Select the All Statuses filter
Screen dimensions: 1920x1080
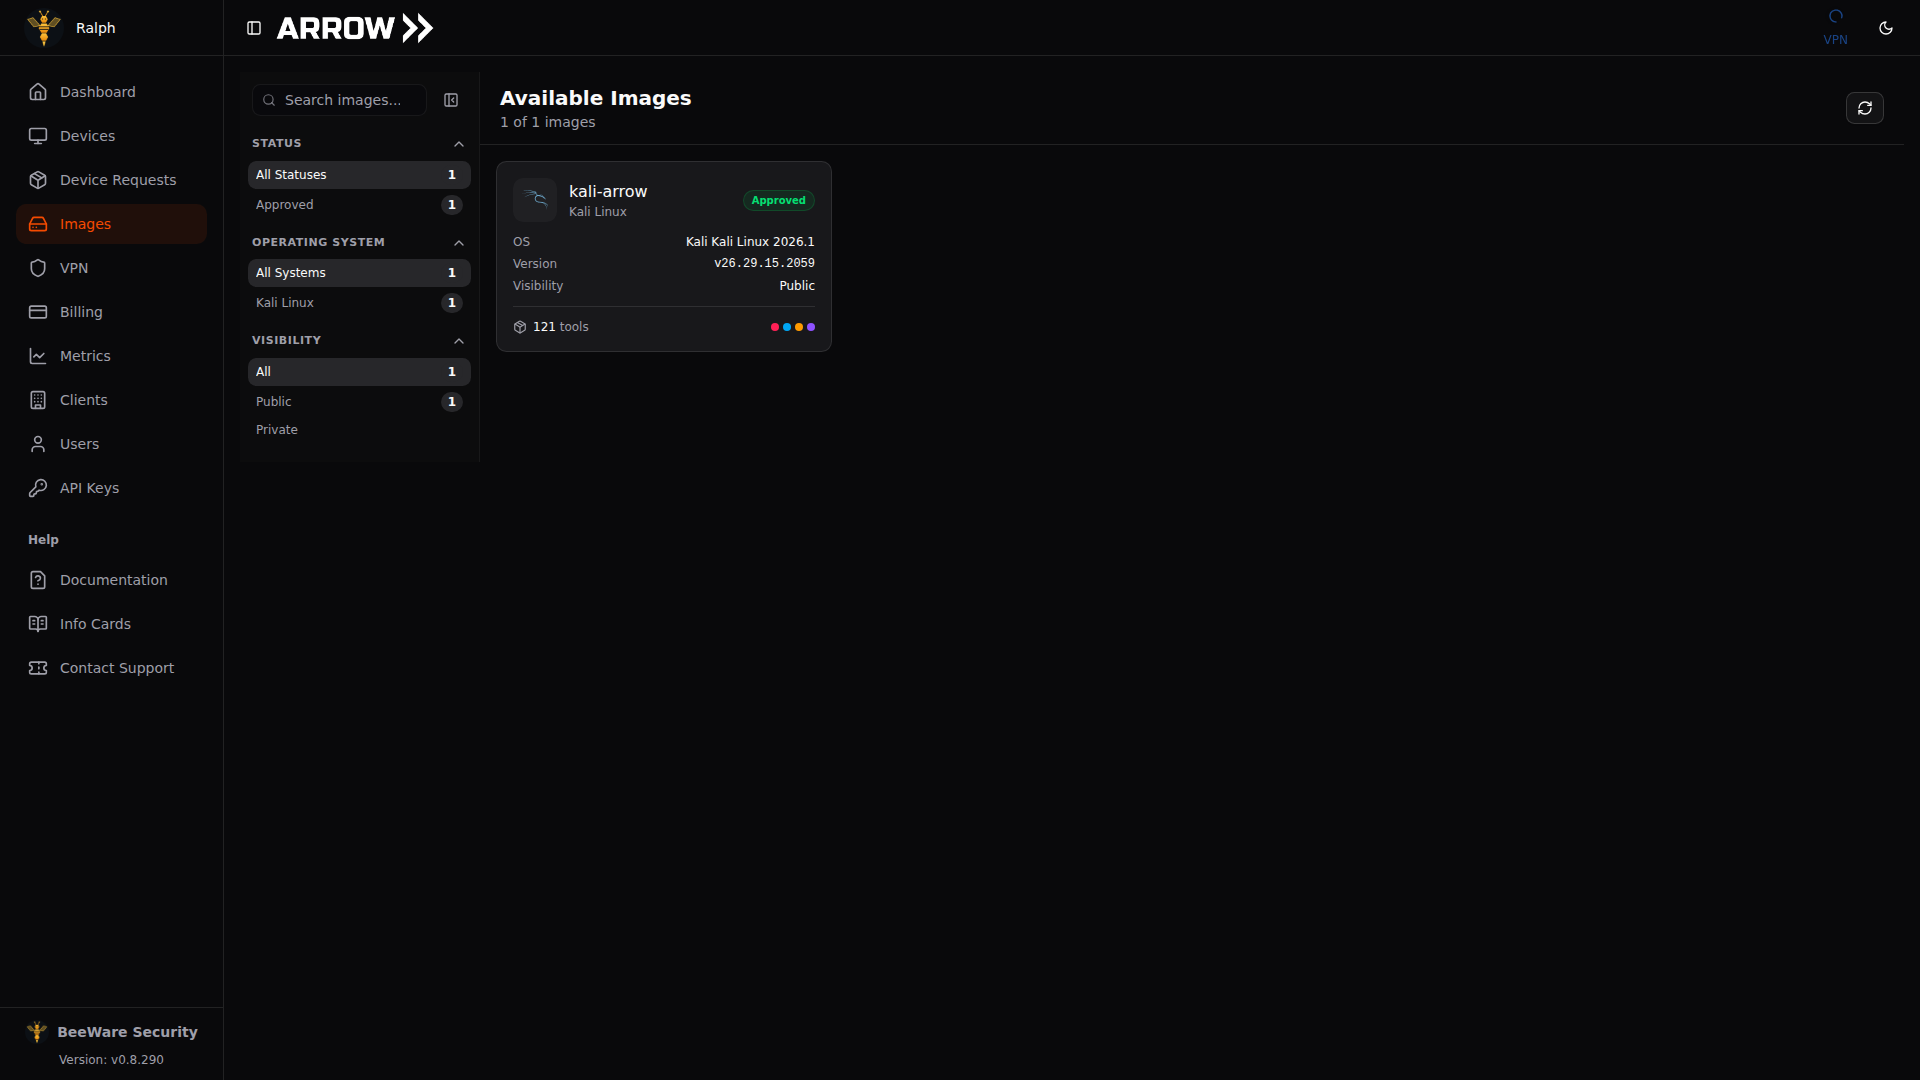tap(359, 175)
